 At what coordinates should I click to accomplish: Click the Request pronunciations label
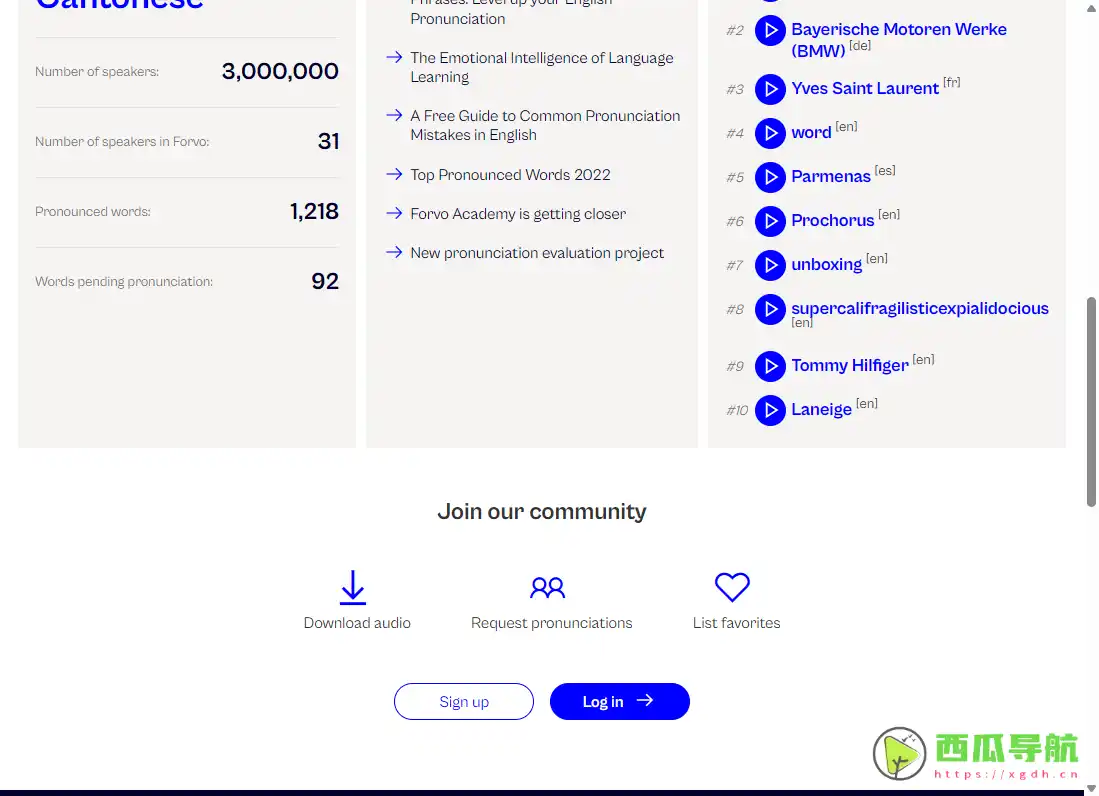coord(552,623)
